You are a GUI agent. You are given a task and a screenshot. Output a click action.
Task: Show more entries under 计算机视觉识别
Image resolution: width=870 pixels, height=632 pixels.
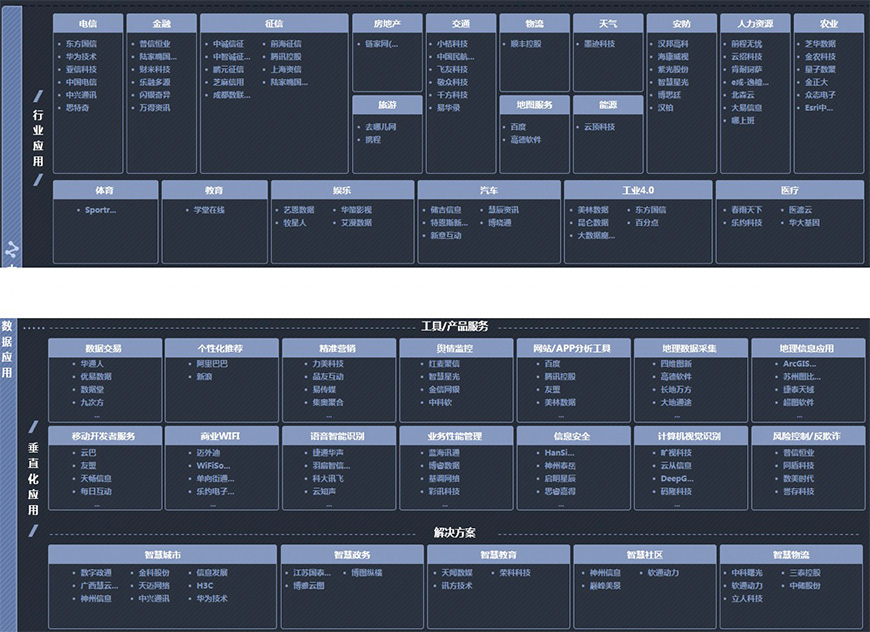[x=689, y=504]
